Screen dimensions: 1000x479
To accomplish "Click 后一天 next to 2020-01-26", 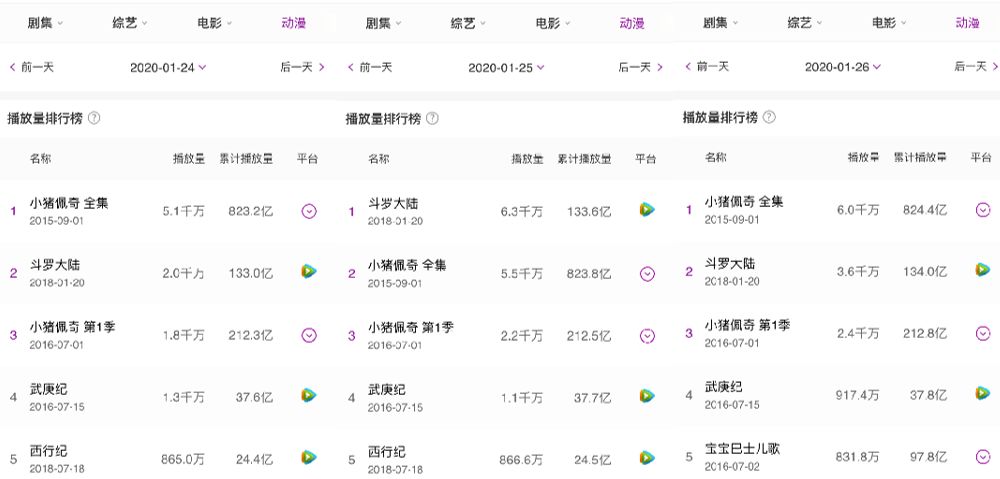I will tap(976, 67).
